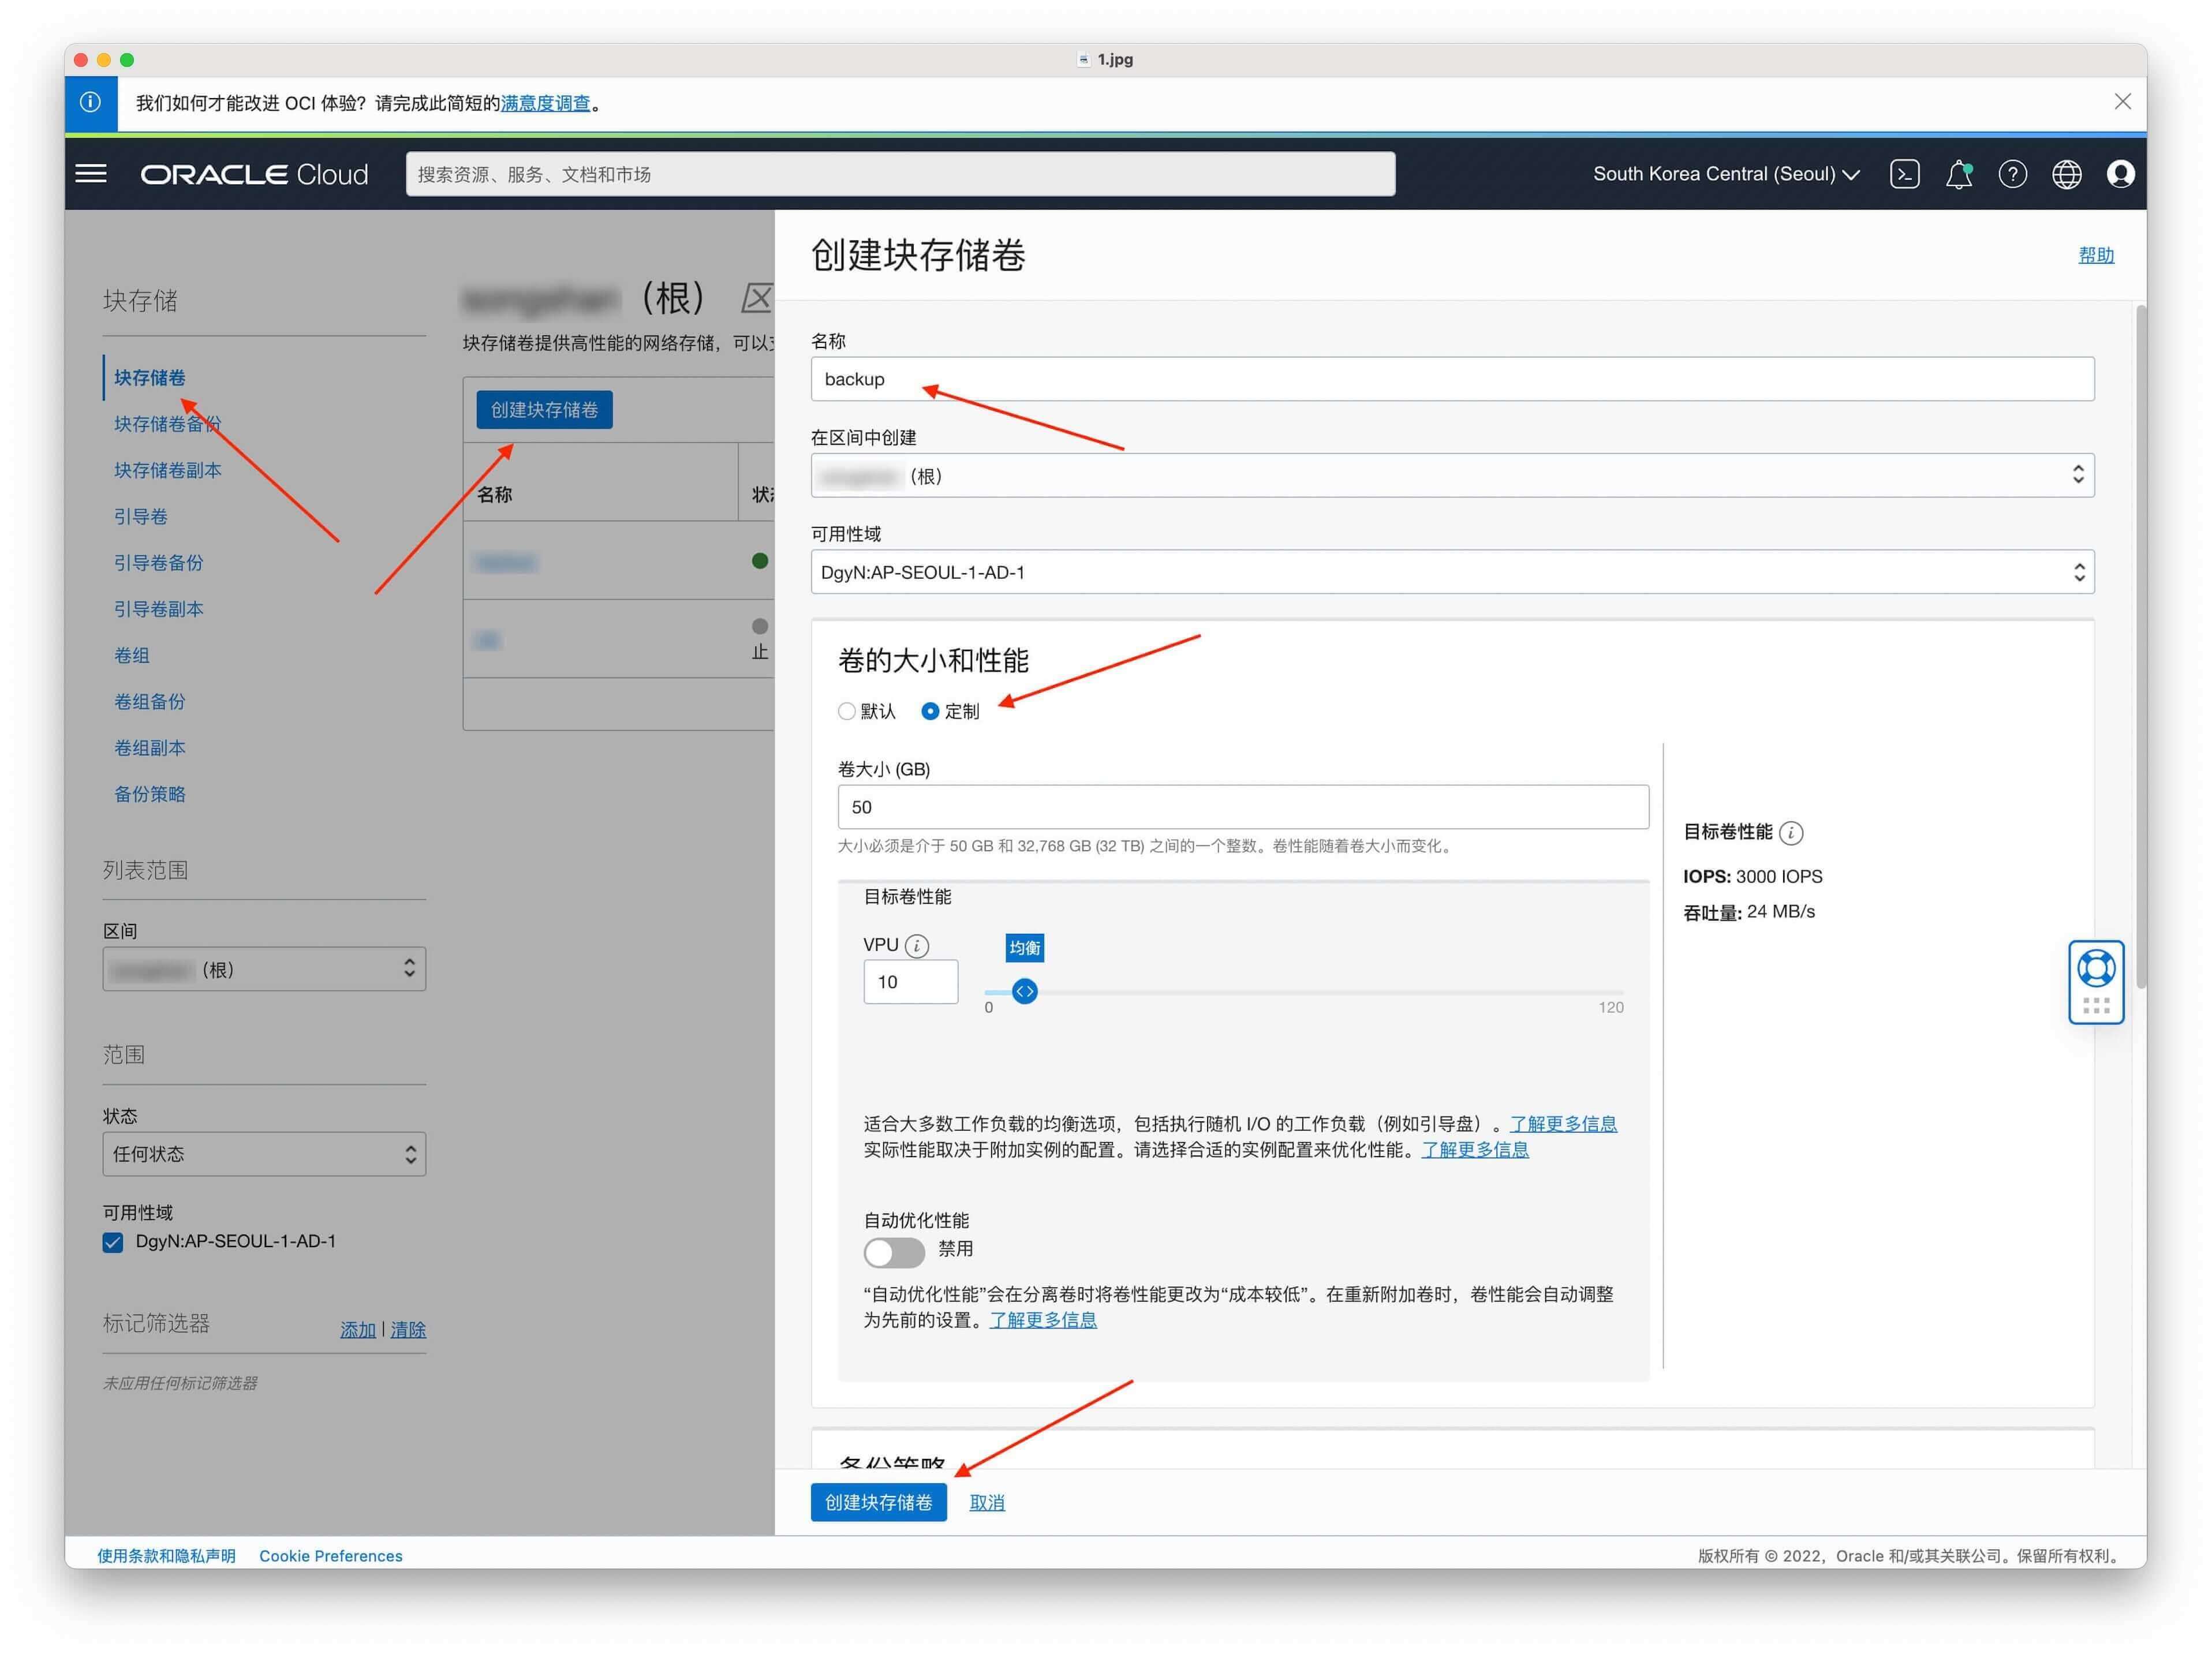
Task: Open 使用条款和隐私声明 footer link
Action: 166,1556
